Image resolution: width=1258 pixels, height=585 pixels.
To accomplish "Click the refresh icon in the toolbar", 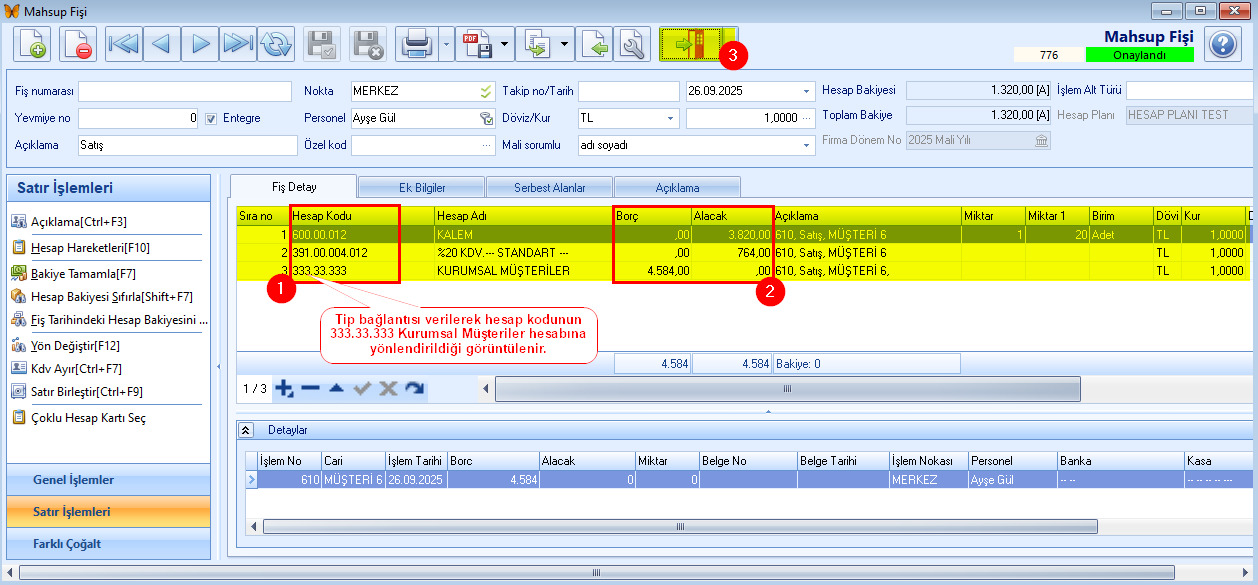I will pos(275,44).
